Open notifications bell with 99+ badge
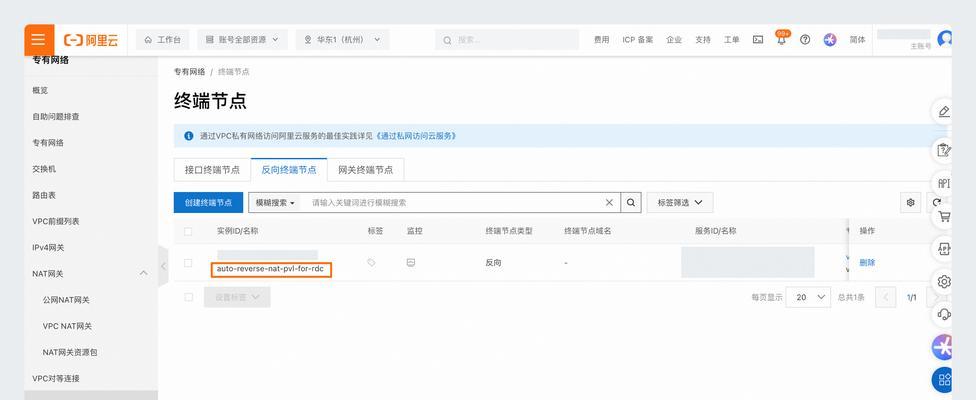This screenshot has height=400, width=976. 781,39
